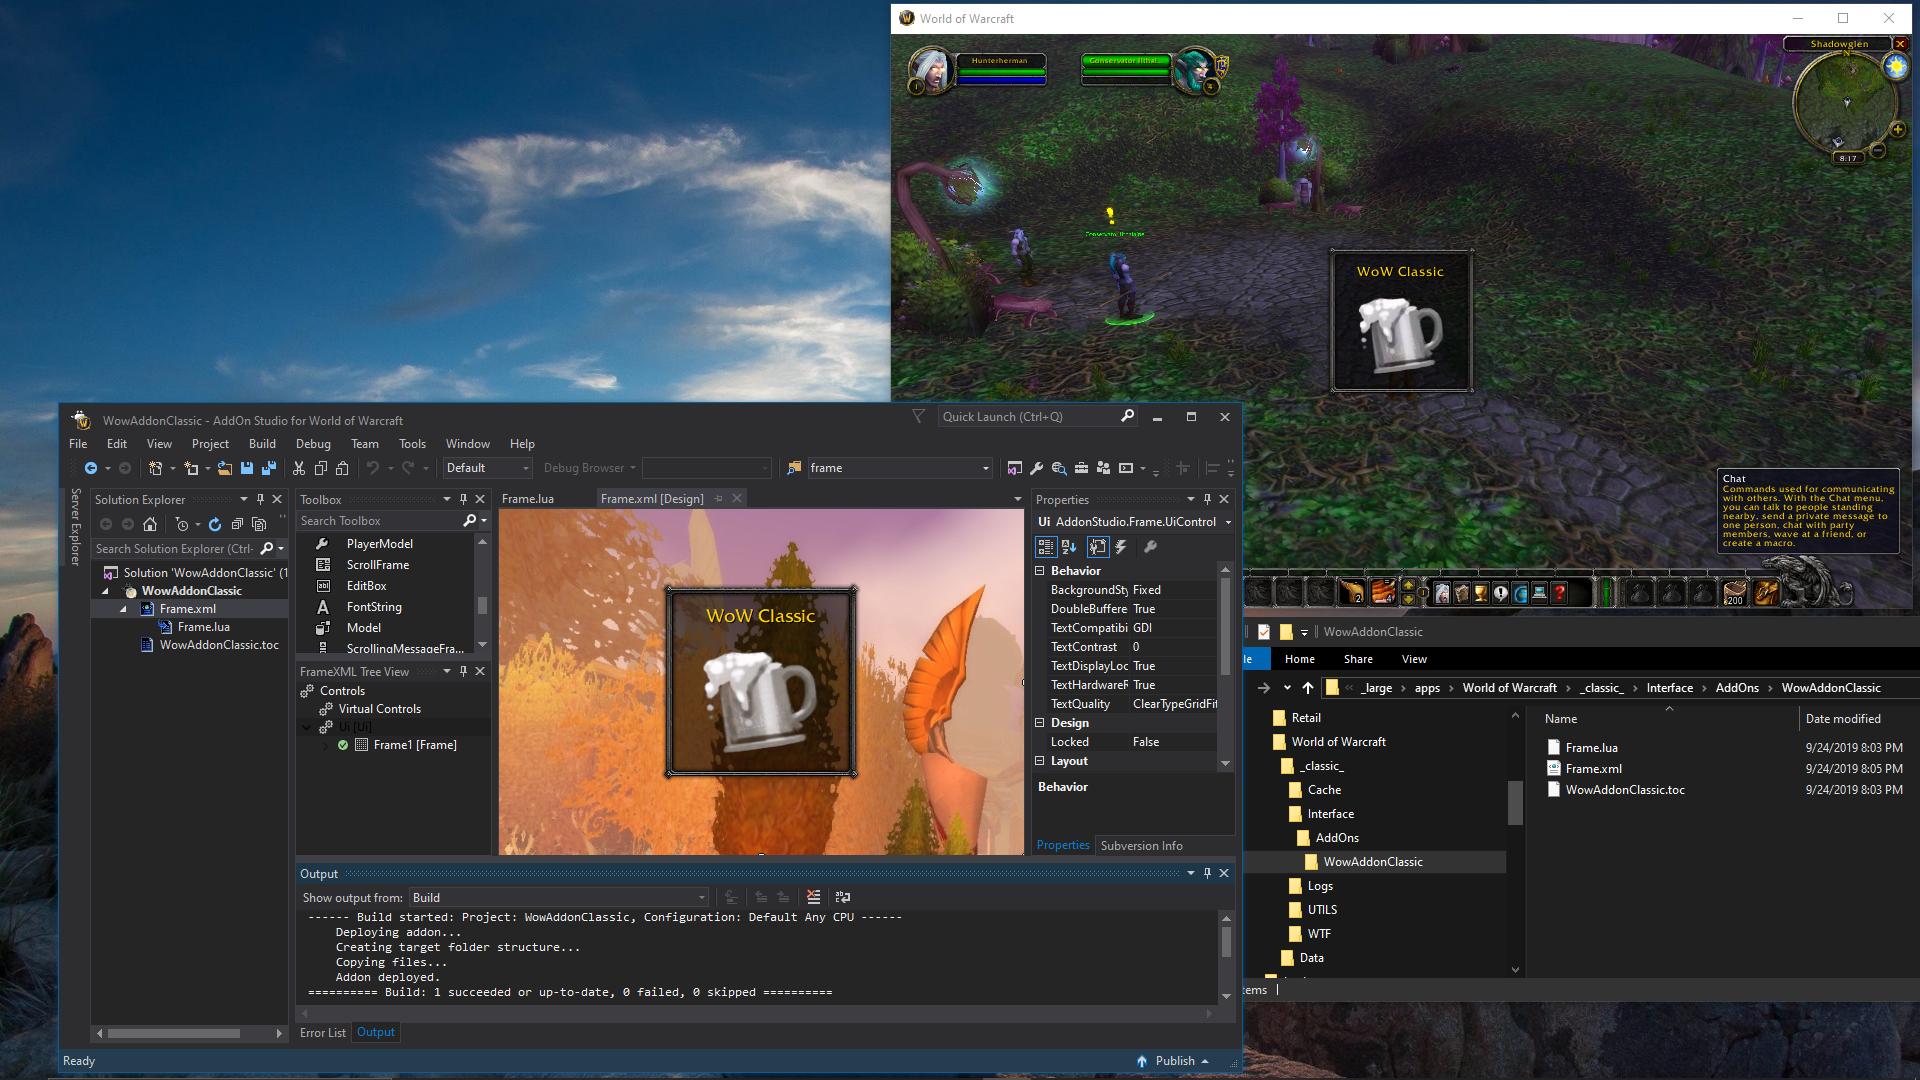Open the Debug menu

pyautogui.click(x=313, y=444)
